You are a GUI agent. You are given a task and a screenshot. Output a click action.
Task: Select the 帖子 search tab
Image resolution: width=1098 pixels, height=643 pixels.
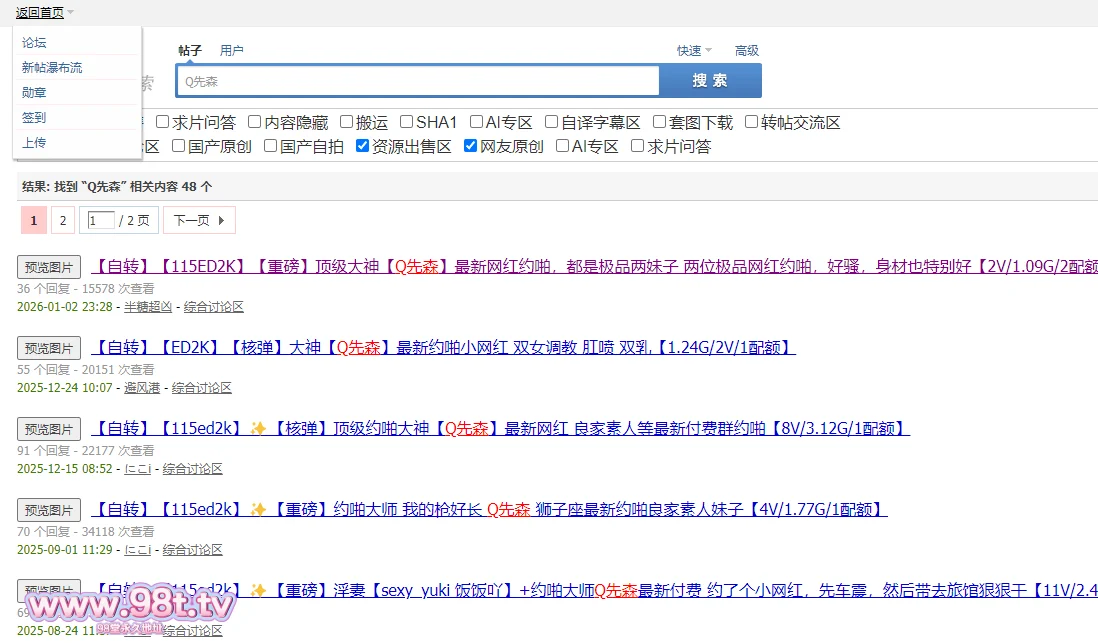point(190,50)
